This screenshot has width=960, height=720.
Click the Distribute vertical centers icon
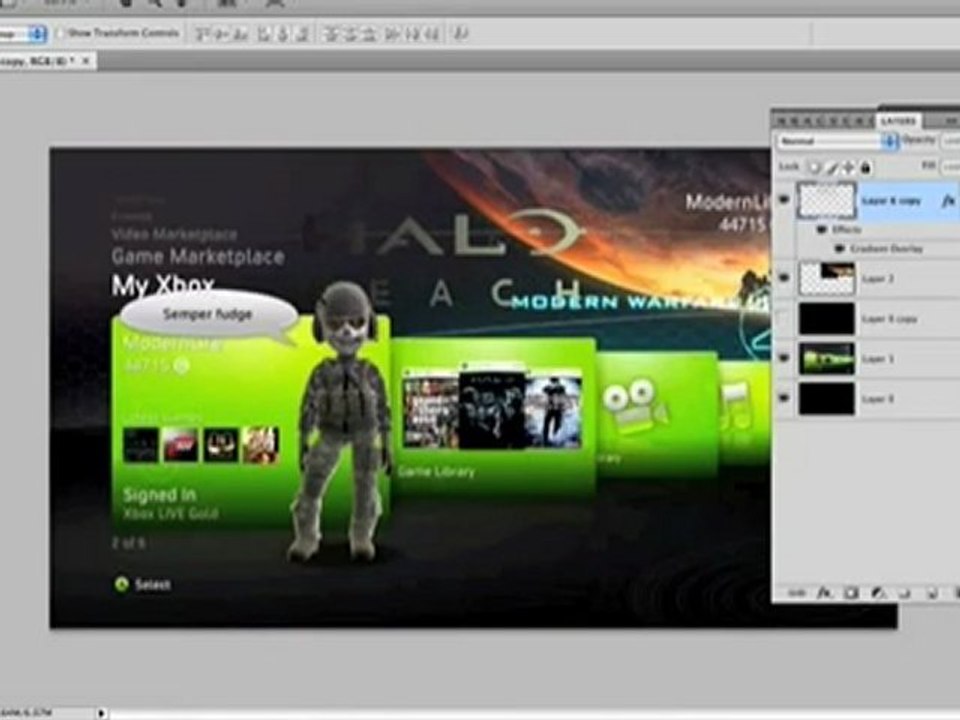(350, 34)
